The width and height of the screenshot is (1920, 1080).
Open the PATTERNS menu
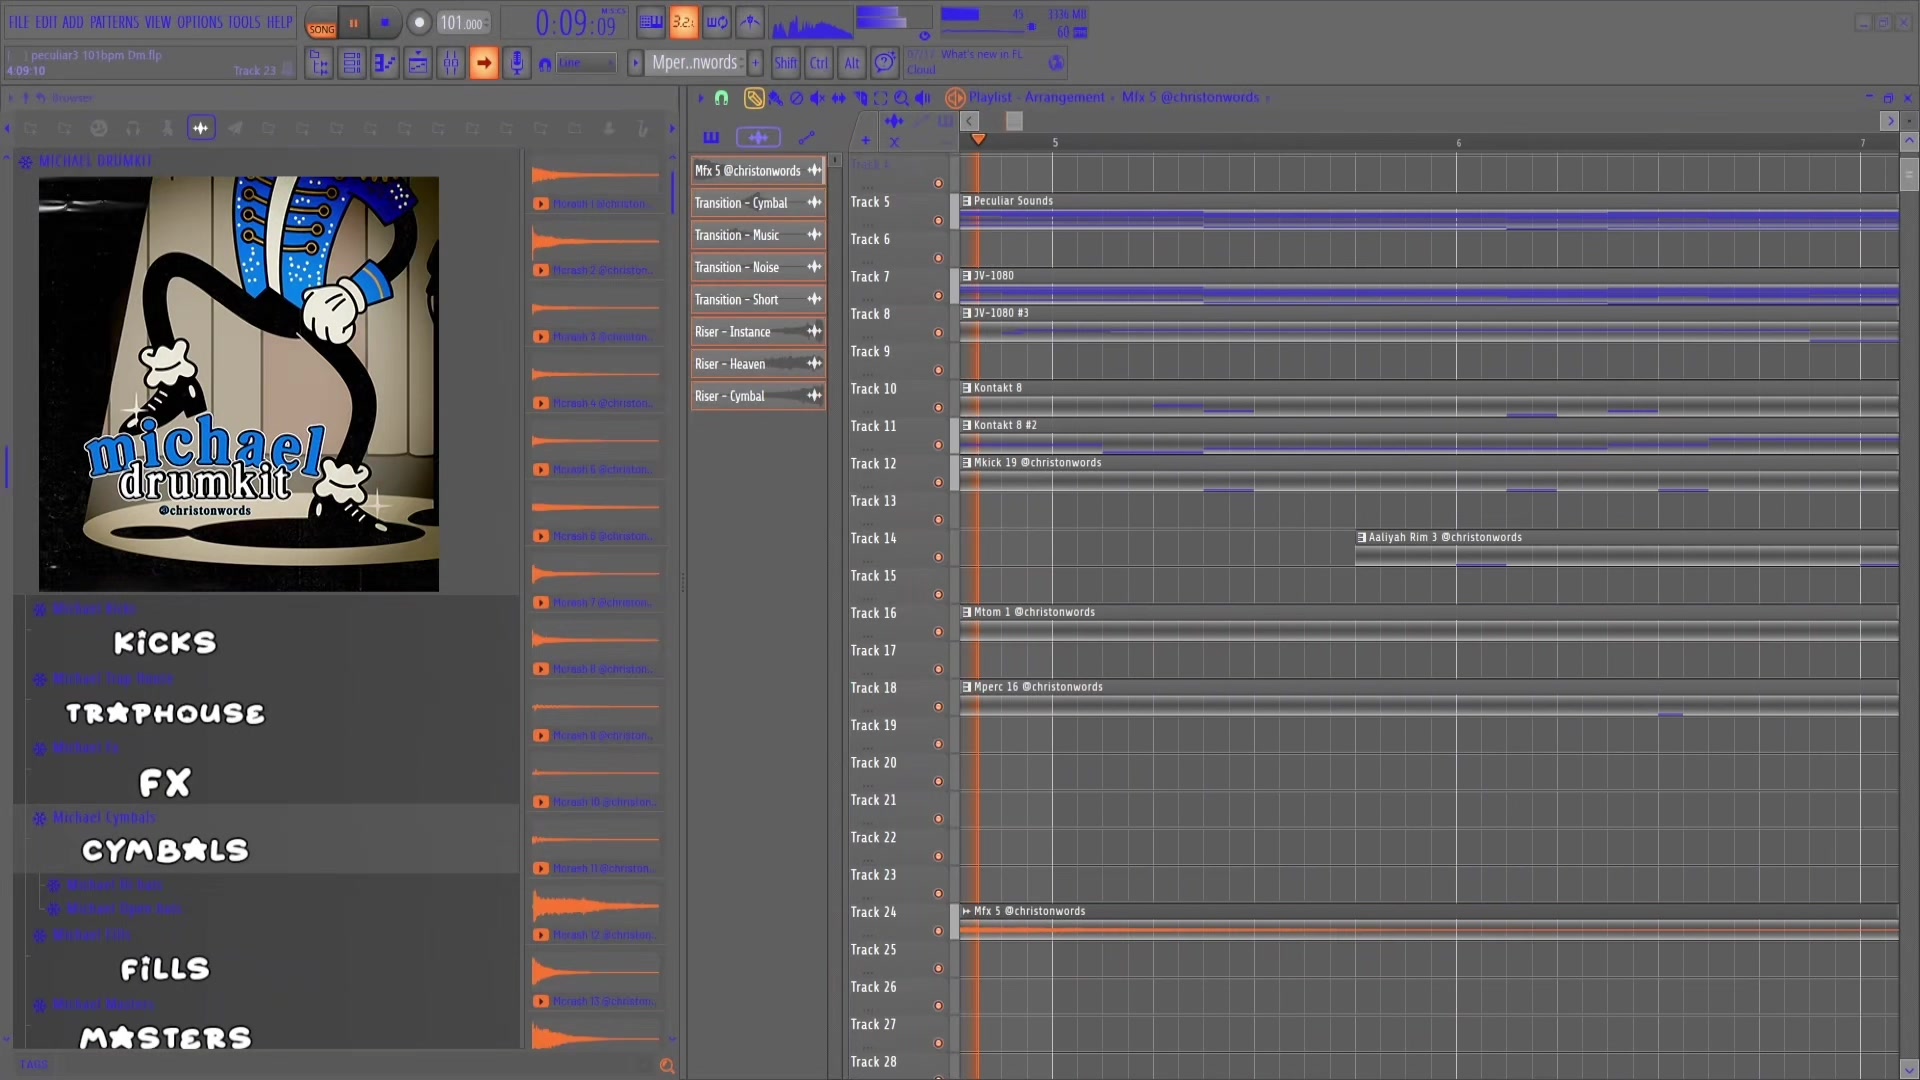click(114, 22)
